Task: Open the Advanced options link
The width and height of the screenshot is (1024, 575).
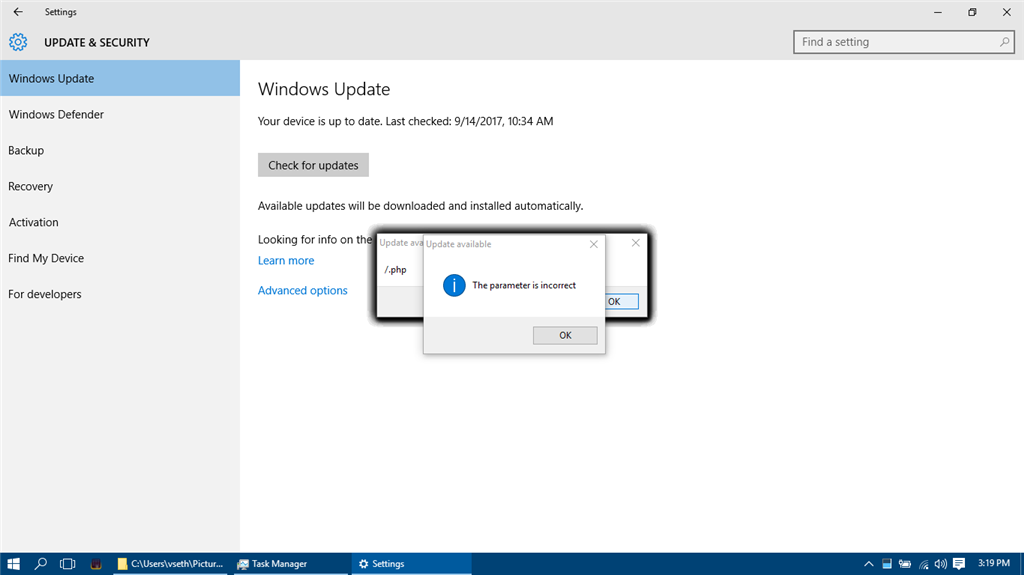Action: 302,291
